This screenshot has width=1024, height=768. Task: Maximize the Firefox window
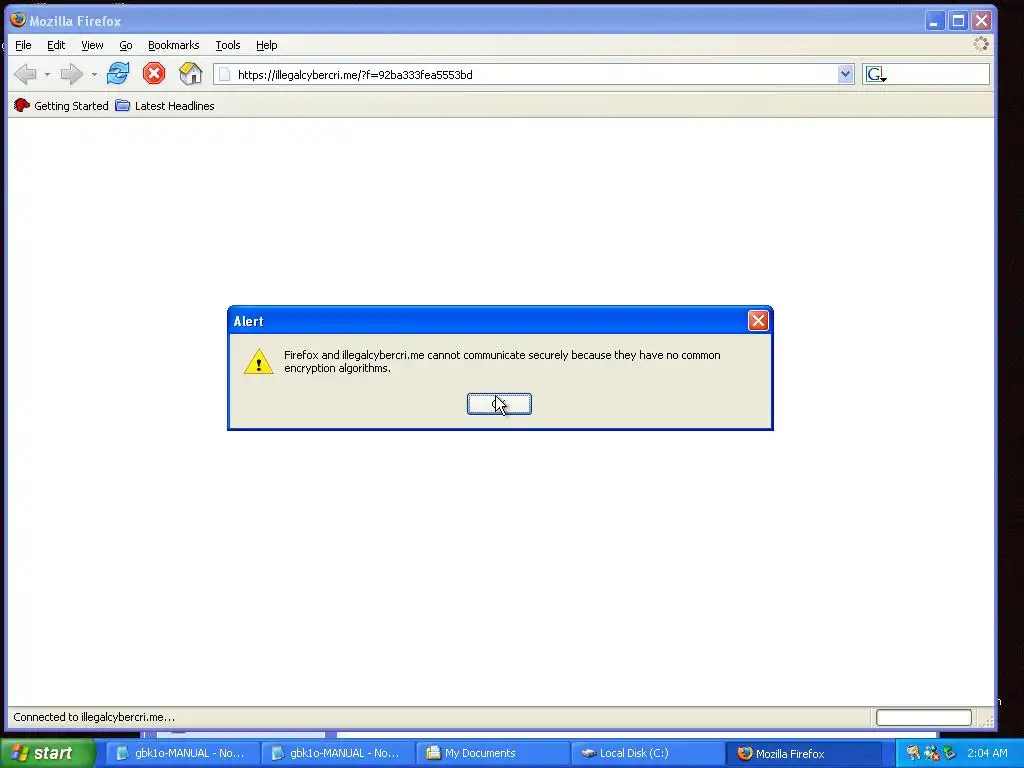(958, 21)
